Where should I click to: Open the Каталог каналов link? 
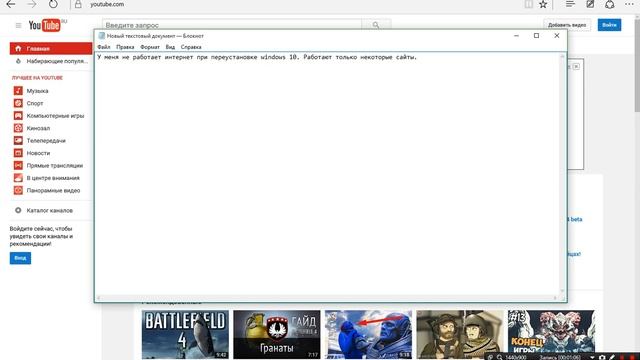pyautogui.click(x=49, y=211)
